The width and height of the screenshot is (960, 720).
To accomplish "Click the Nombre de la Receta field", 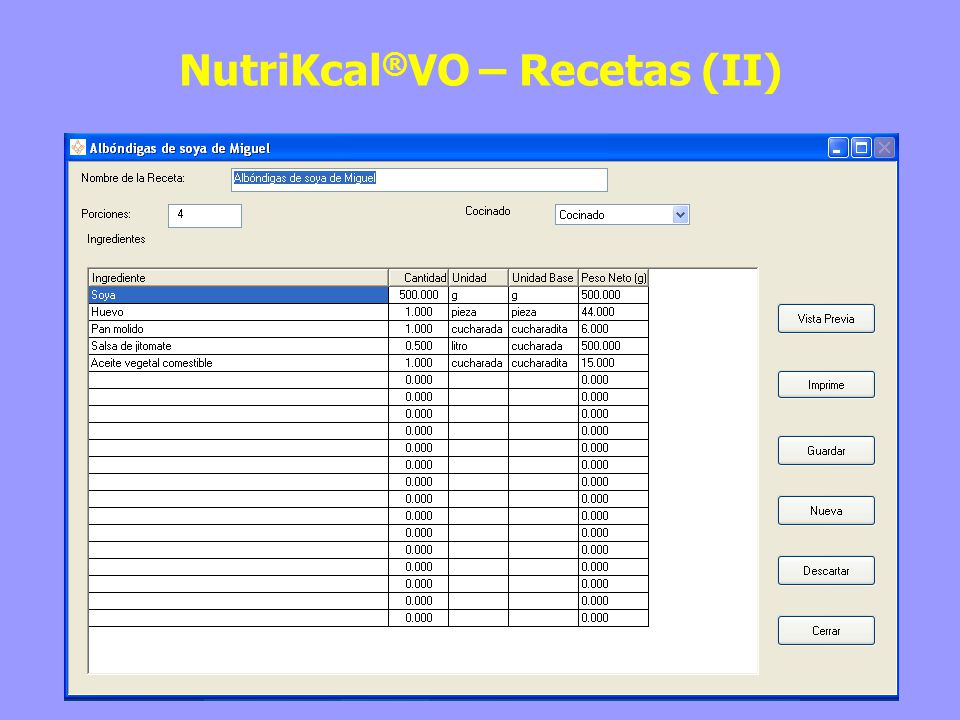I will (419, 180).
